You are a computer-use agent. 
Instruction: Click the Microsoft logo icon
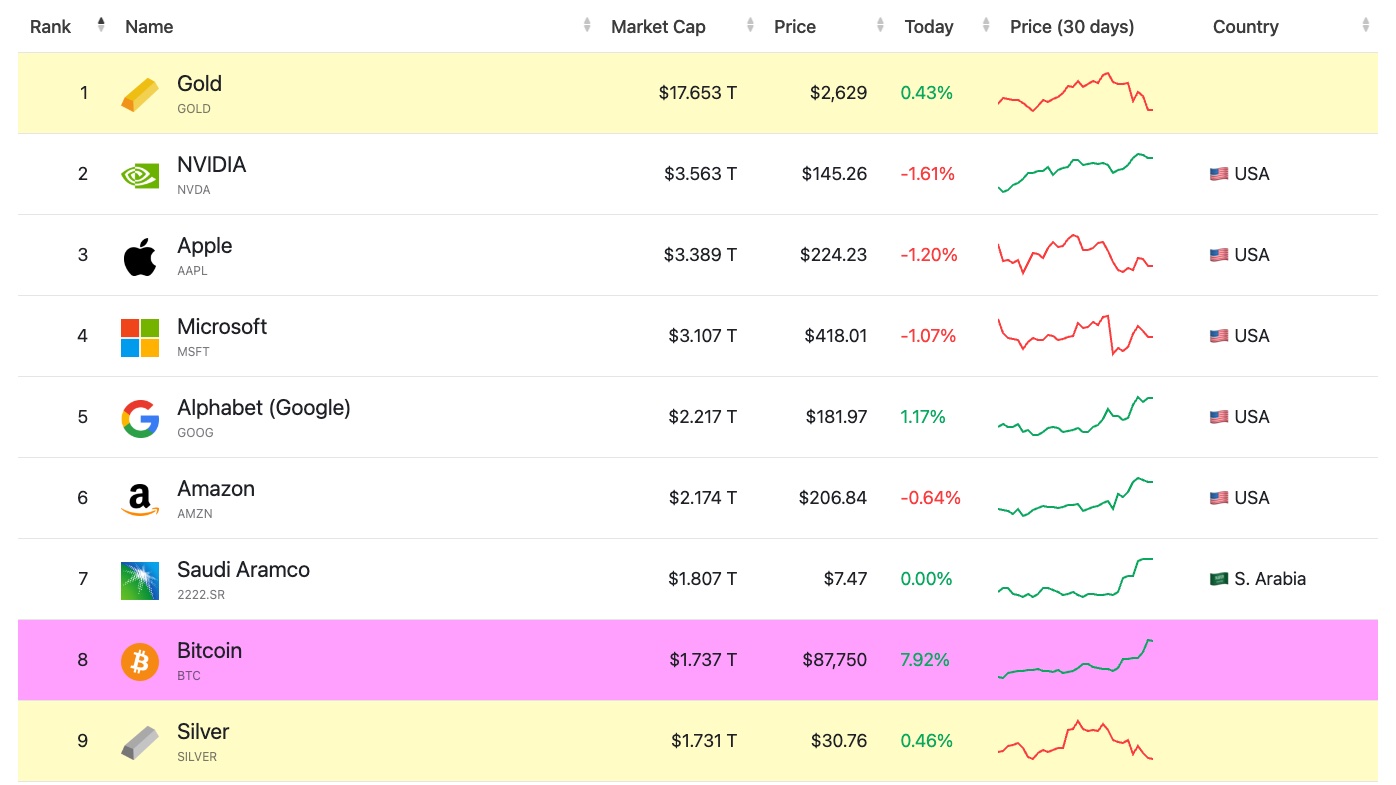coord(140,337)
